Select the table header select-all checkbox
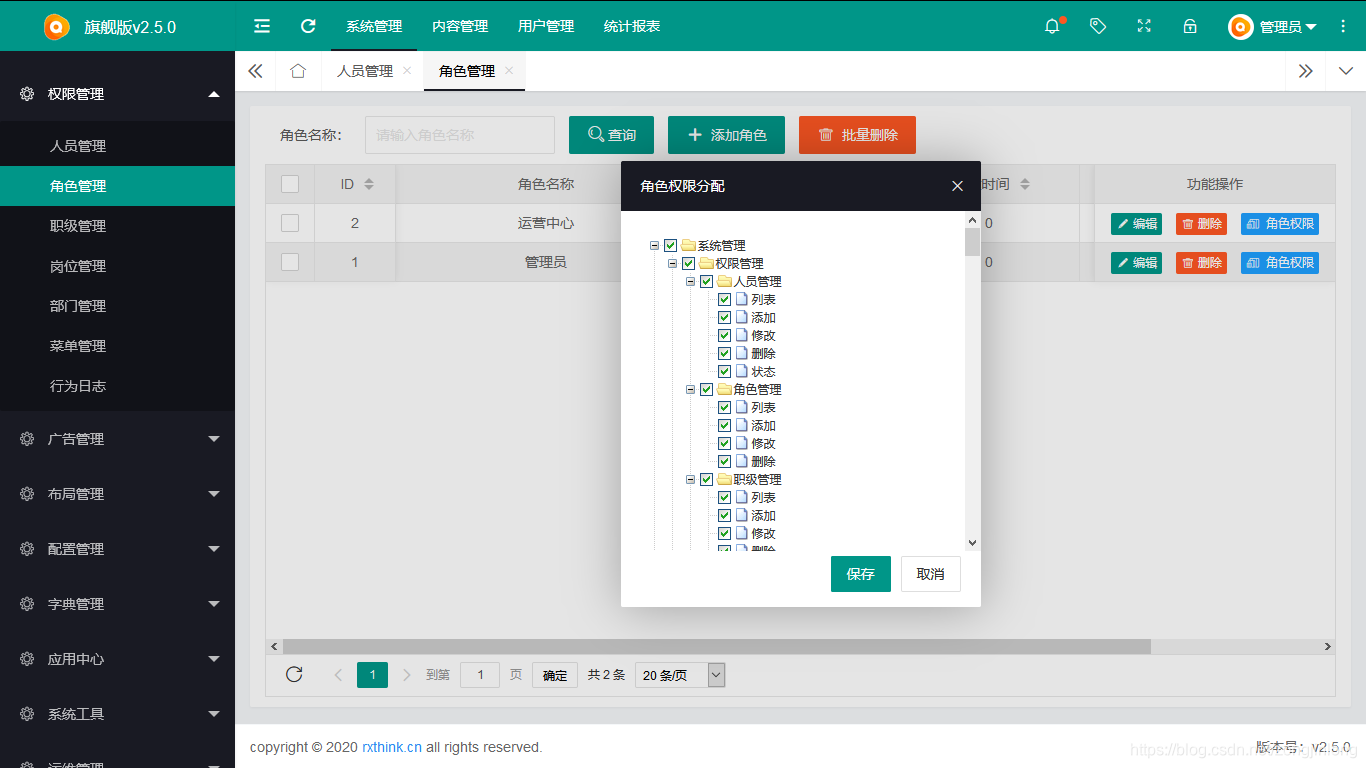This screenshot has height=768, width=1366. (290, 184)
